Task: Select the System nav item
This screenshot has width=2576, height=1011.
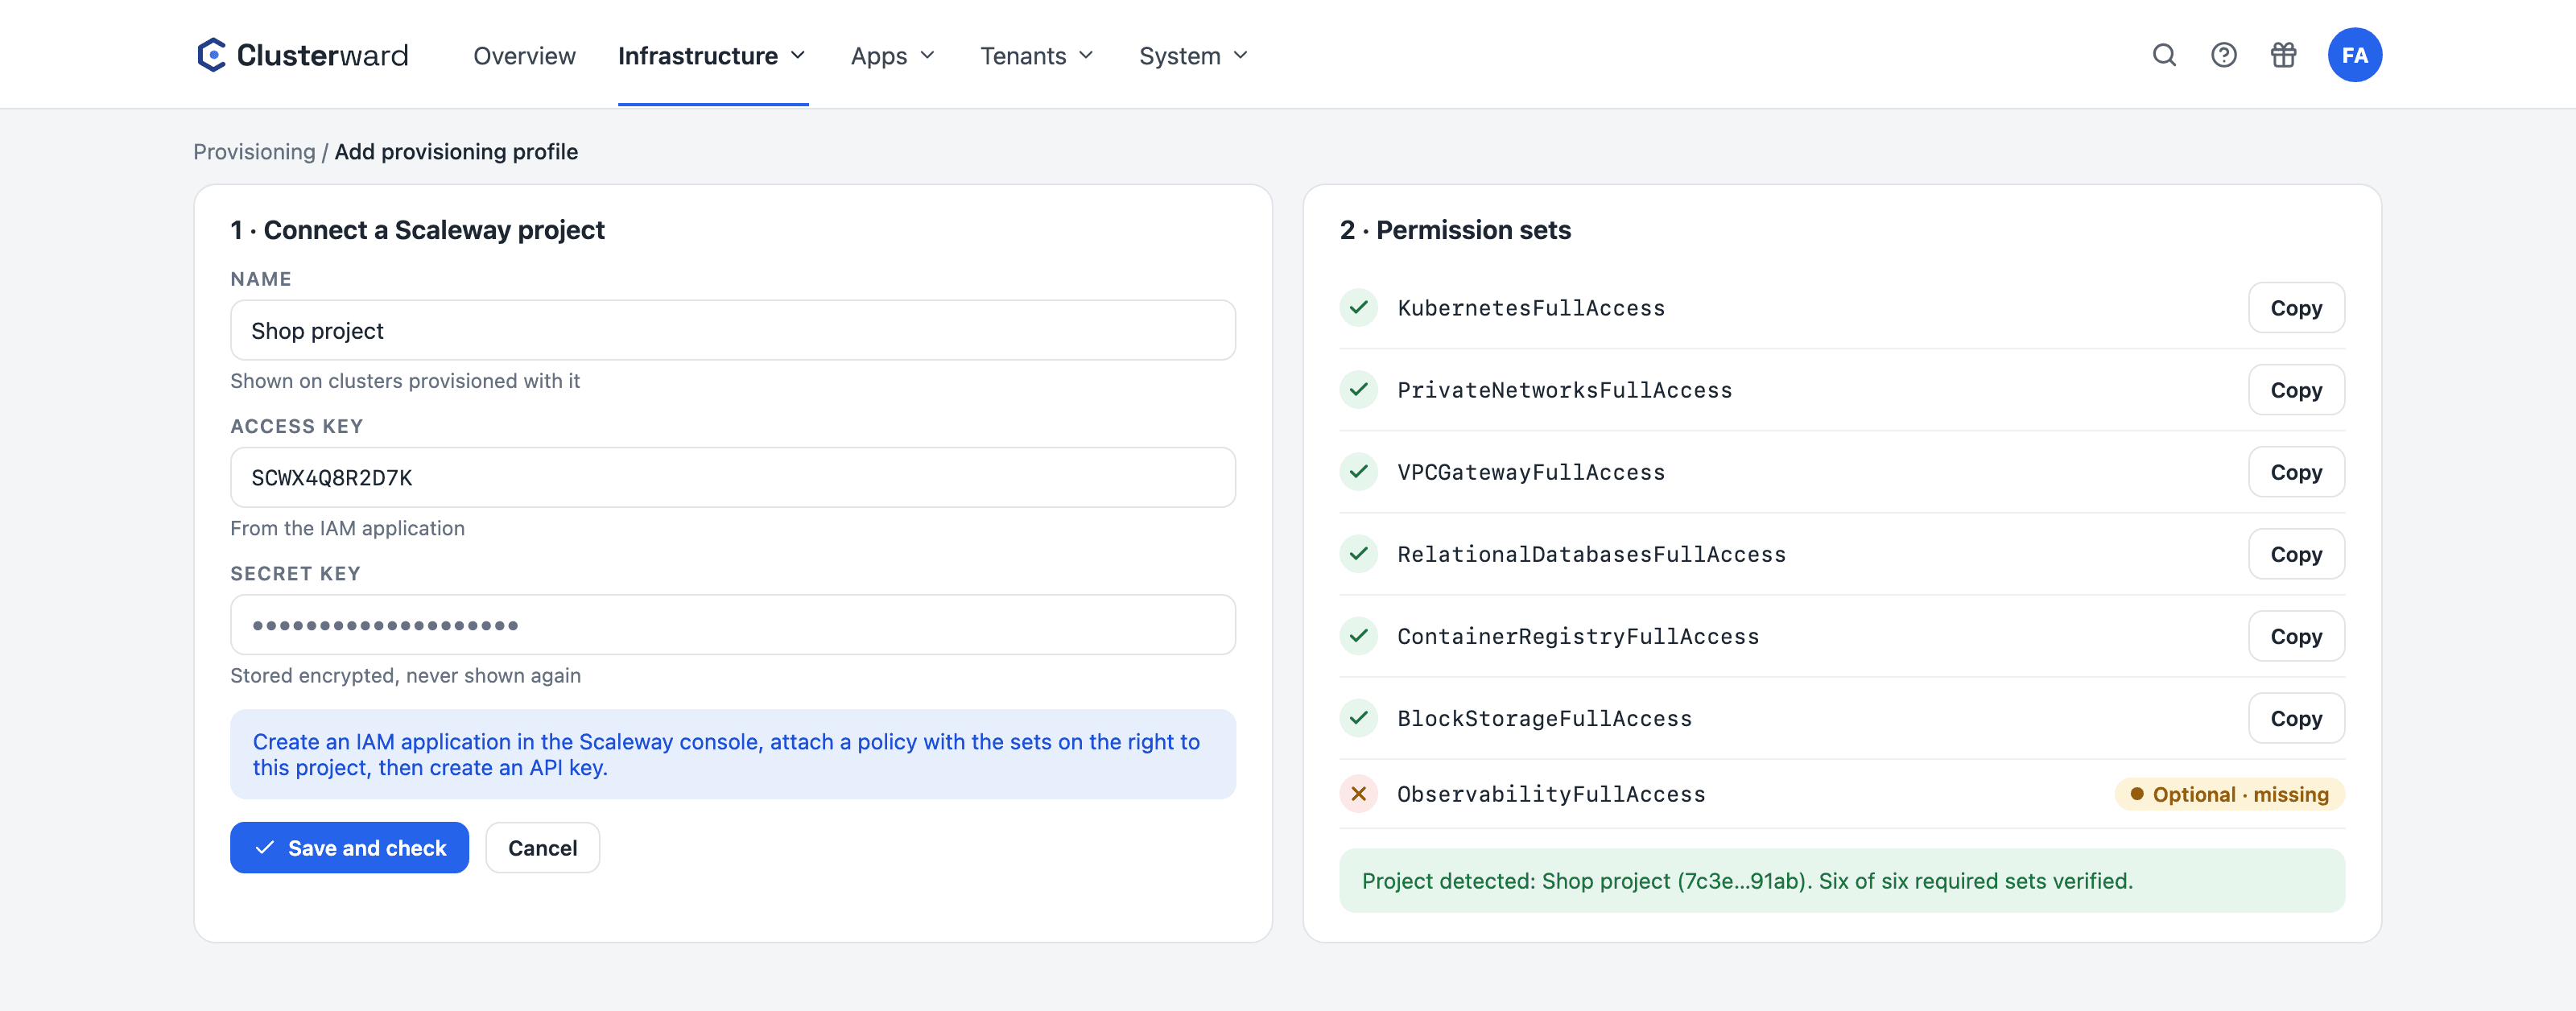Action: click(x=1194, y=56)
